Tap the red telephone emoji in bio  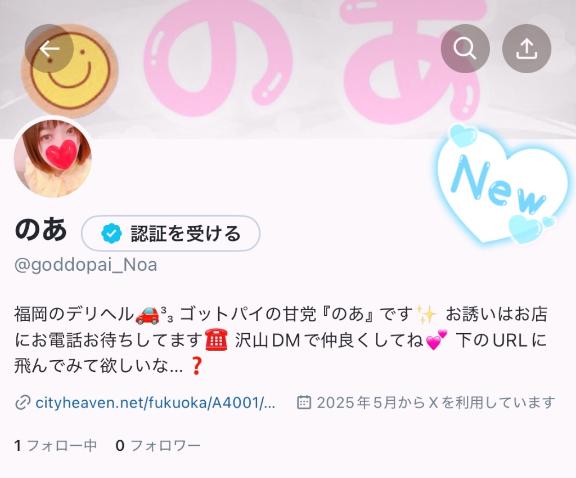[217, 340]
